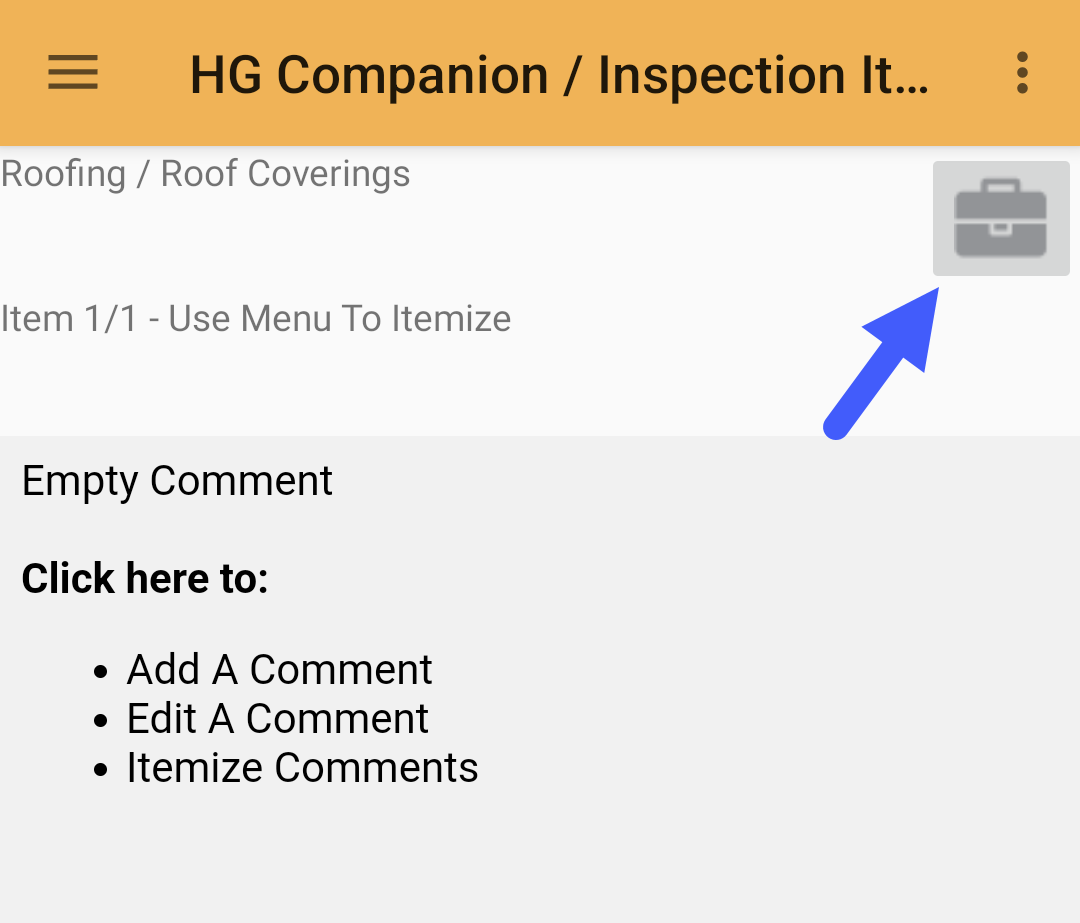Select the gray comment panel
This screenshot has height=923, width=1080.
540,650
